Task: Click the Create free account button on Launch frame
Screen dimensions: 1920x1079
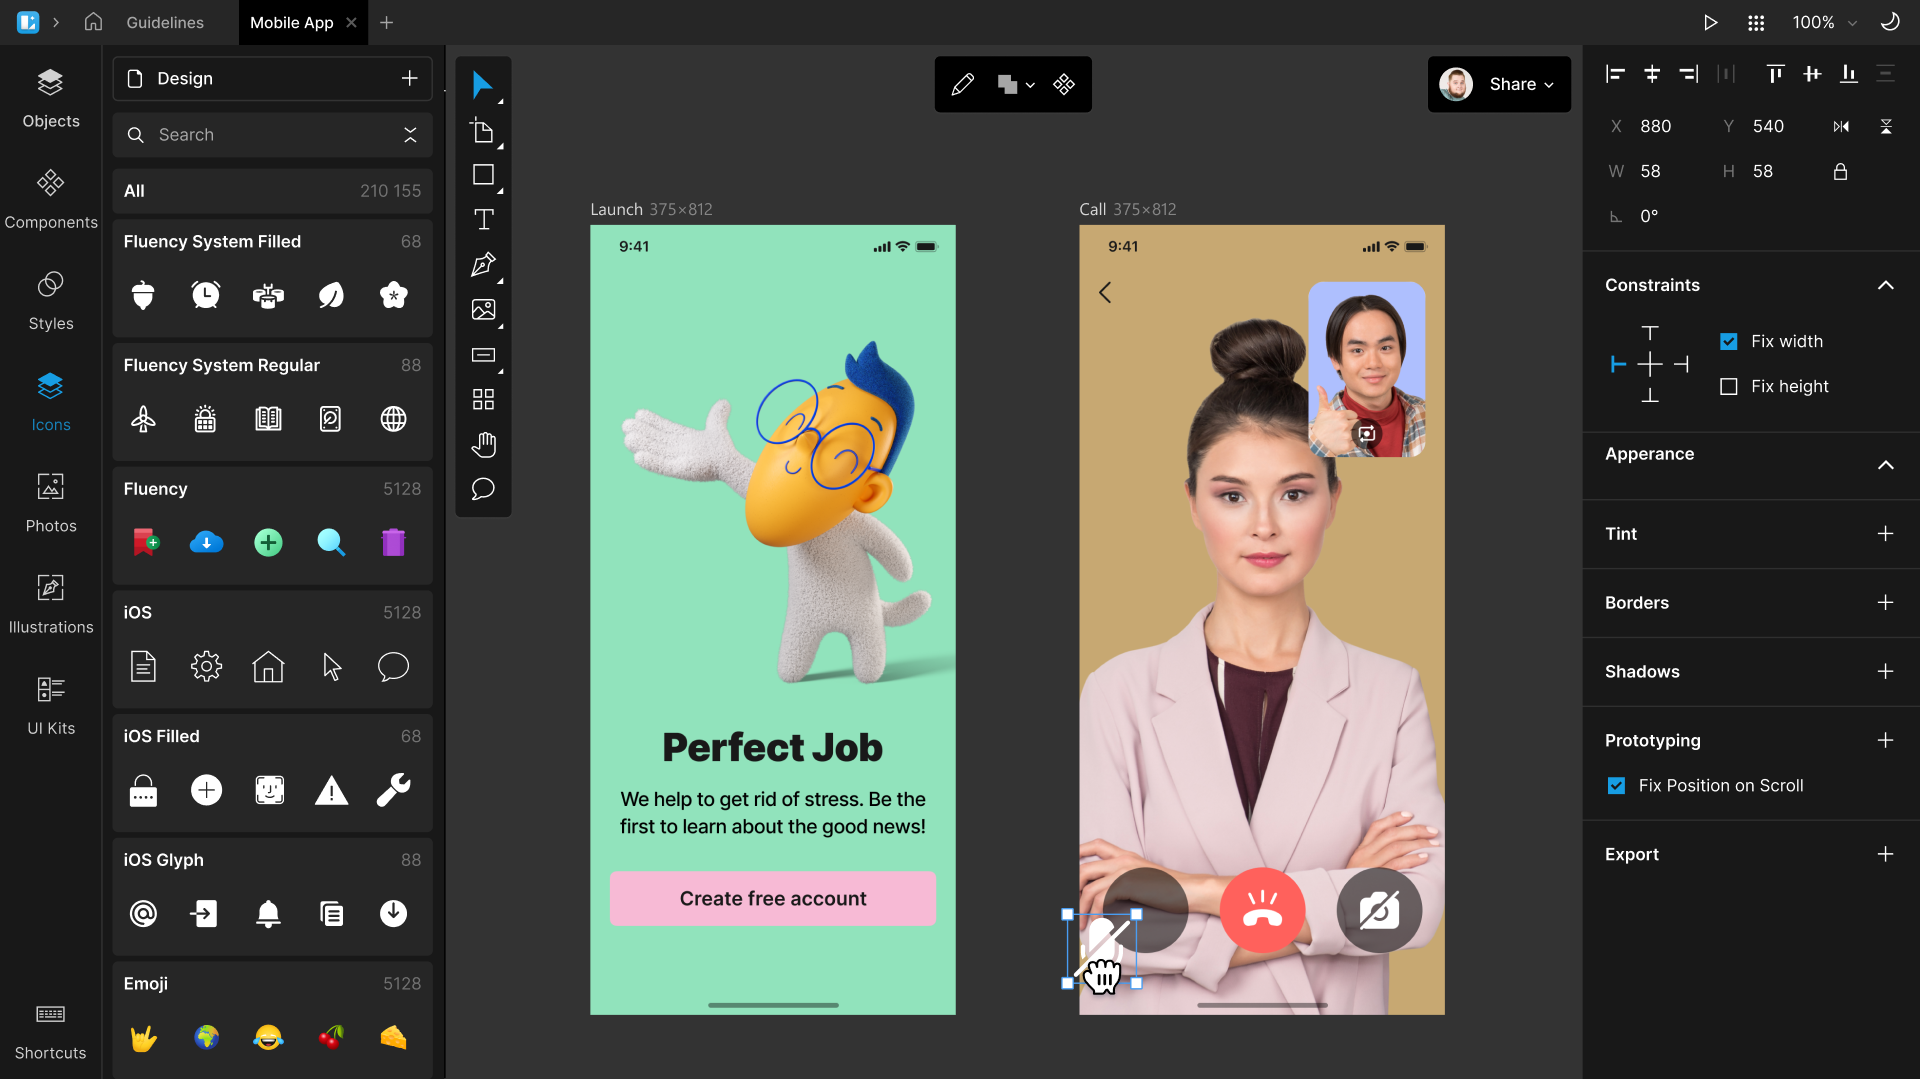Action: click(x=772, y=898)
